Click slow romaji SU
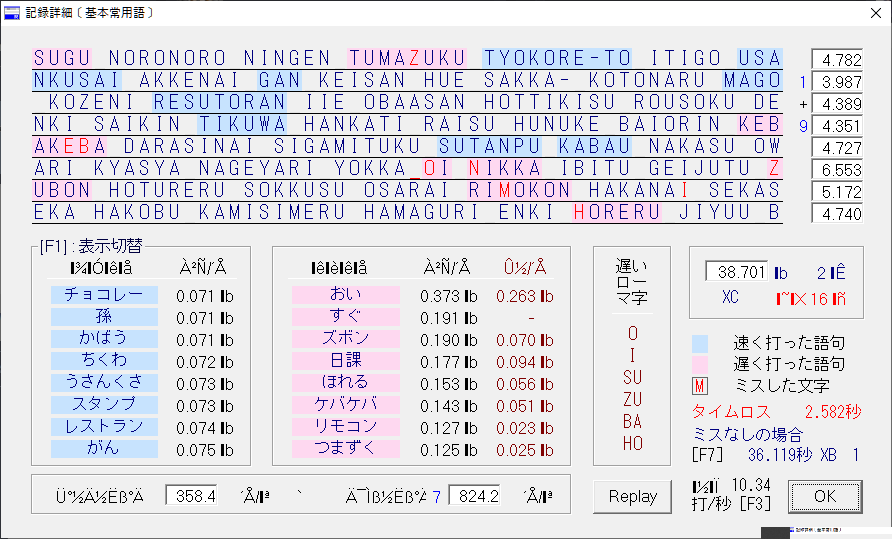This screenshot has height=539, width=892. coord(633,378)
